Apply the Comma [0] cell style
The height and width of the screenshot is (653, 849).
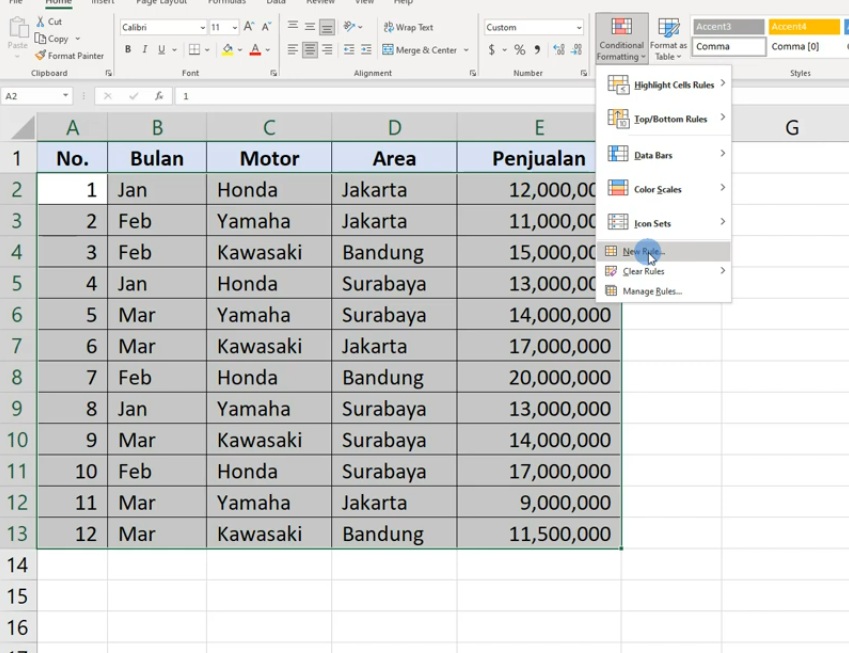[804, 47]
